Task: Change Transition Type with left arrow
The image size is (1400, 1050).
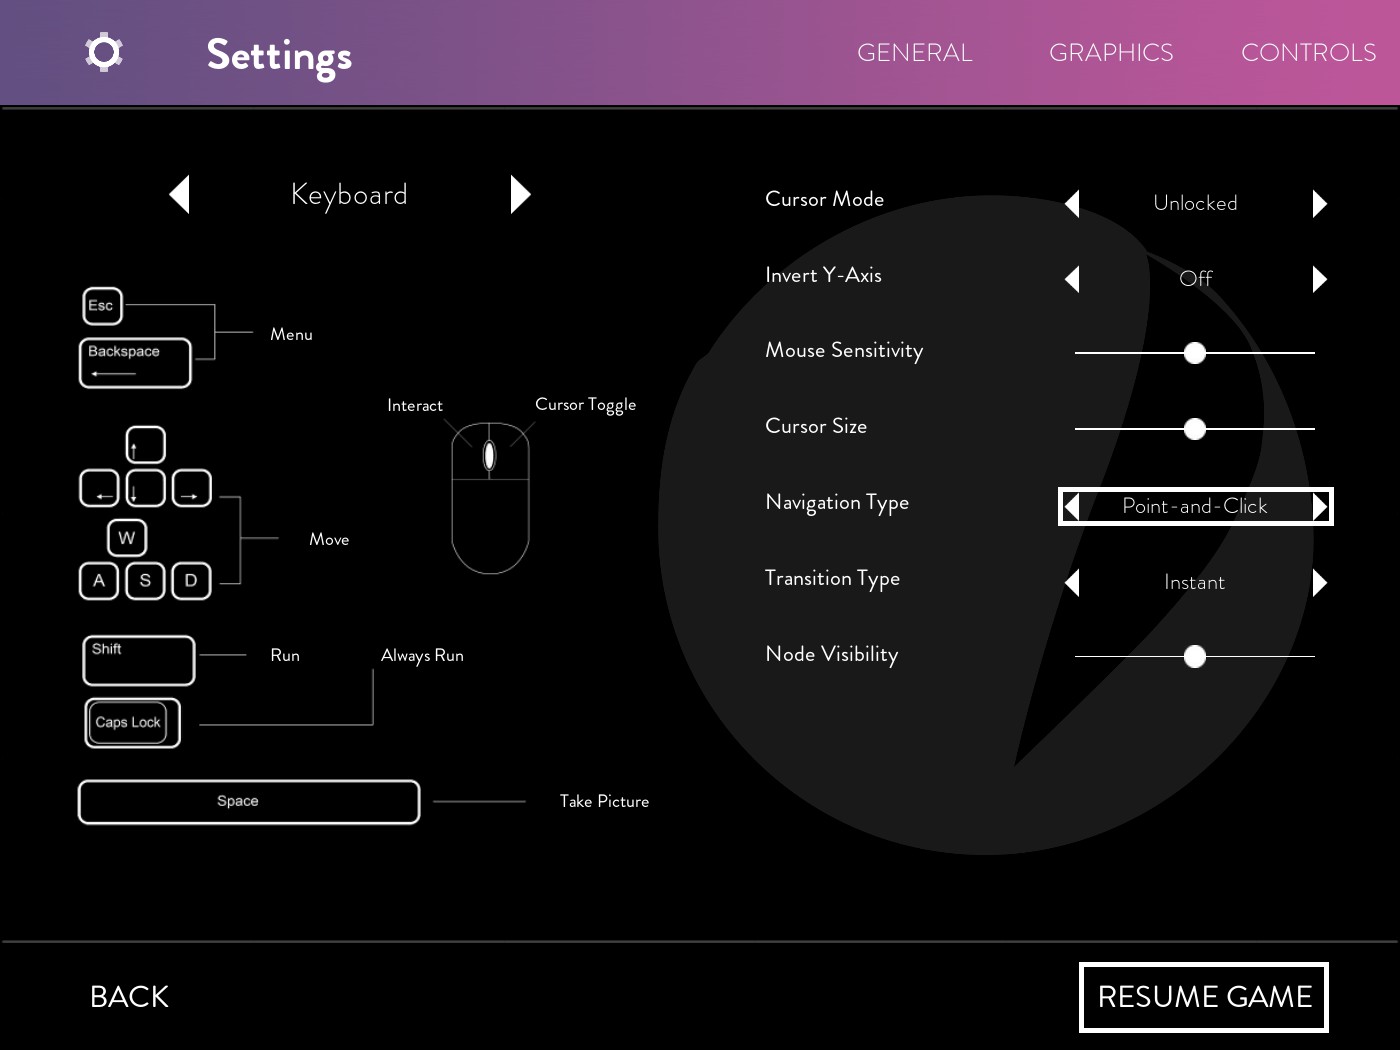Action: 1072,582
